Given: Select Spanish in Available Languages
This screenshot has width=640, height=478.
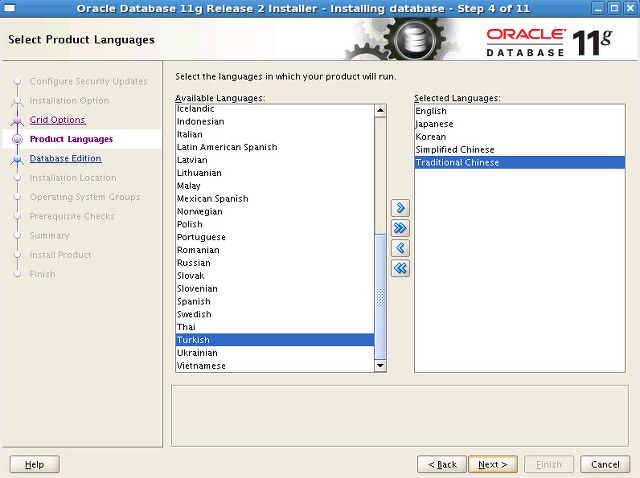Looking at the screenshot, I should coord(275,302).
